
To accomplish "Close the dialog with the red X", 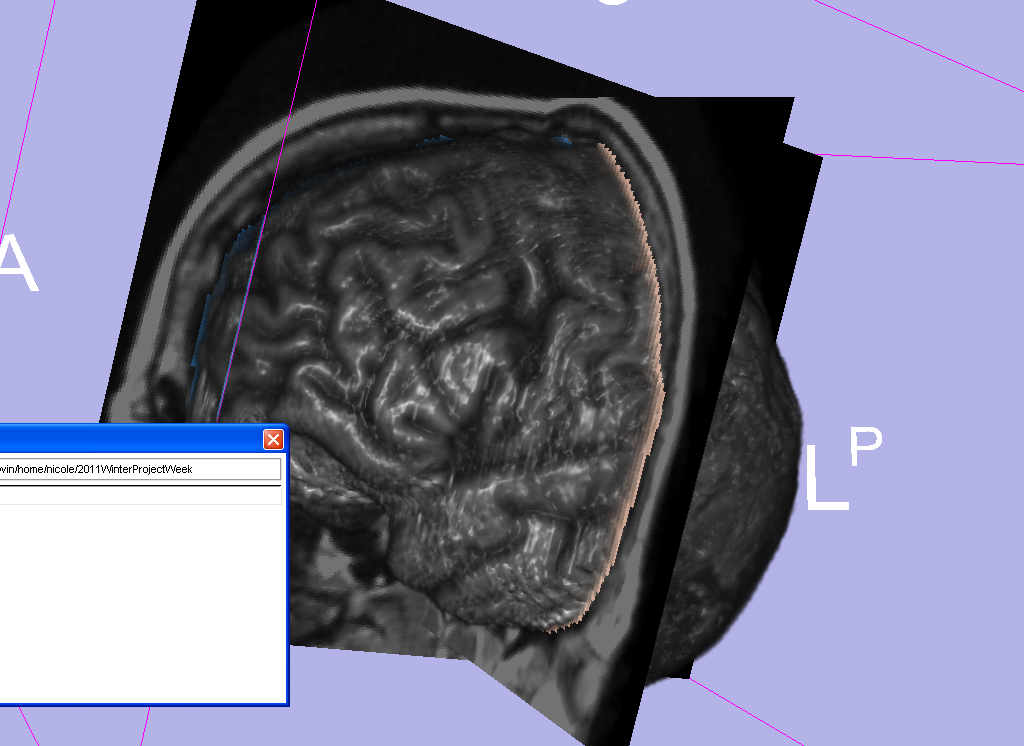I will (x=272, y=439).
